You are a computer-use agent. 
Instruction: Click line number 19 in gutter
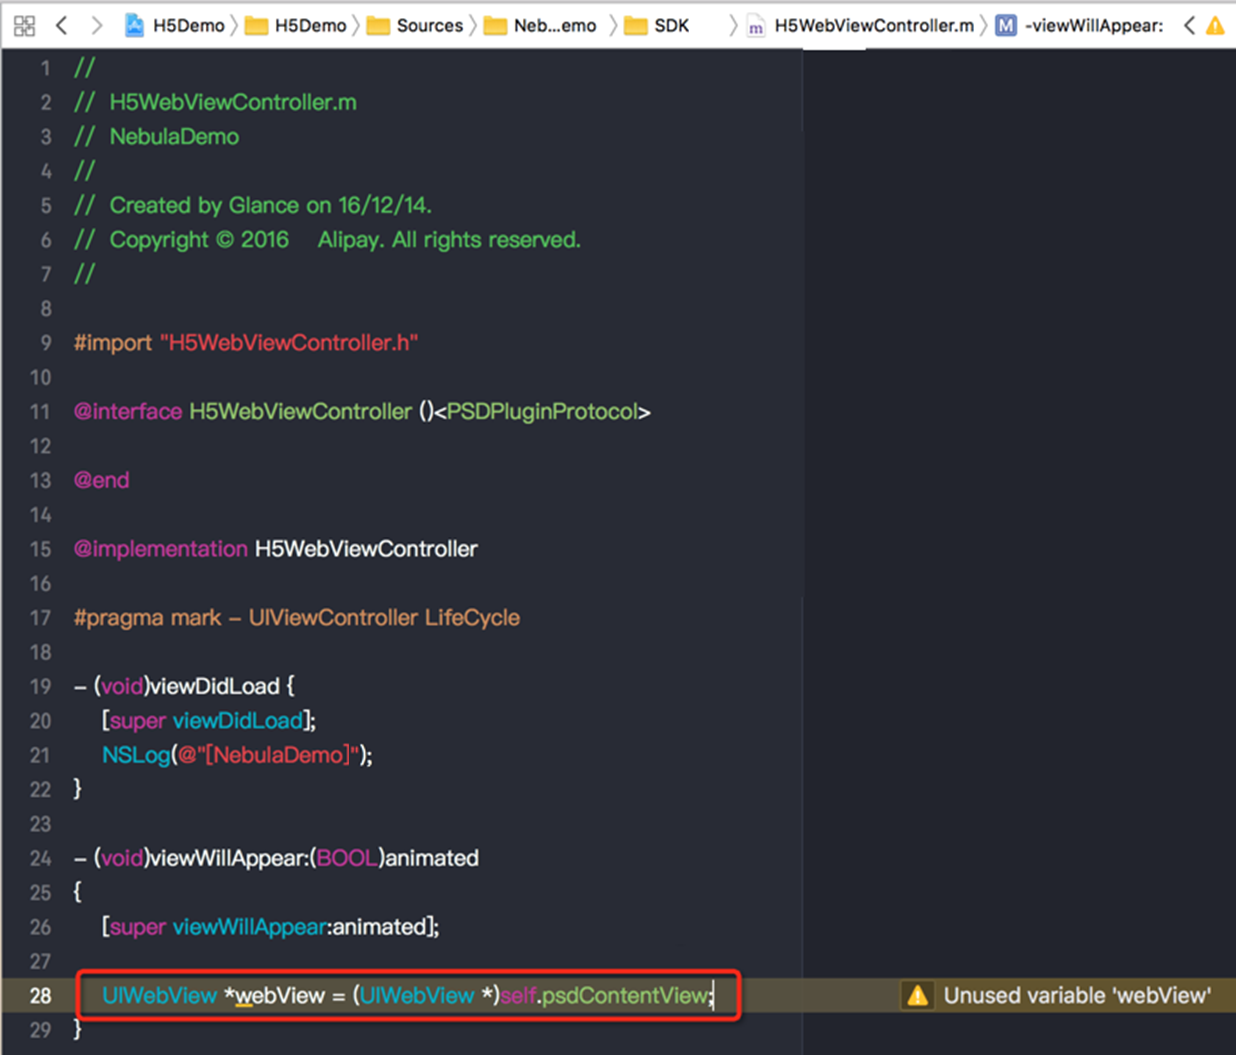point(40,686)
